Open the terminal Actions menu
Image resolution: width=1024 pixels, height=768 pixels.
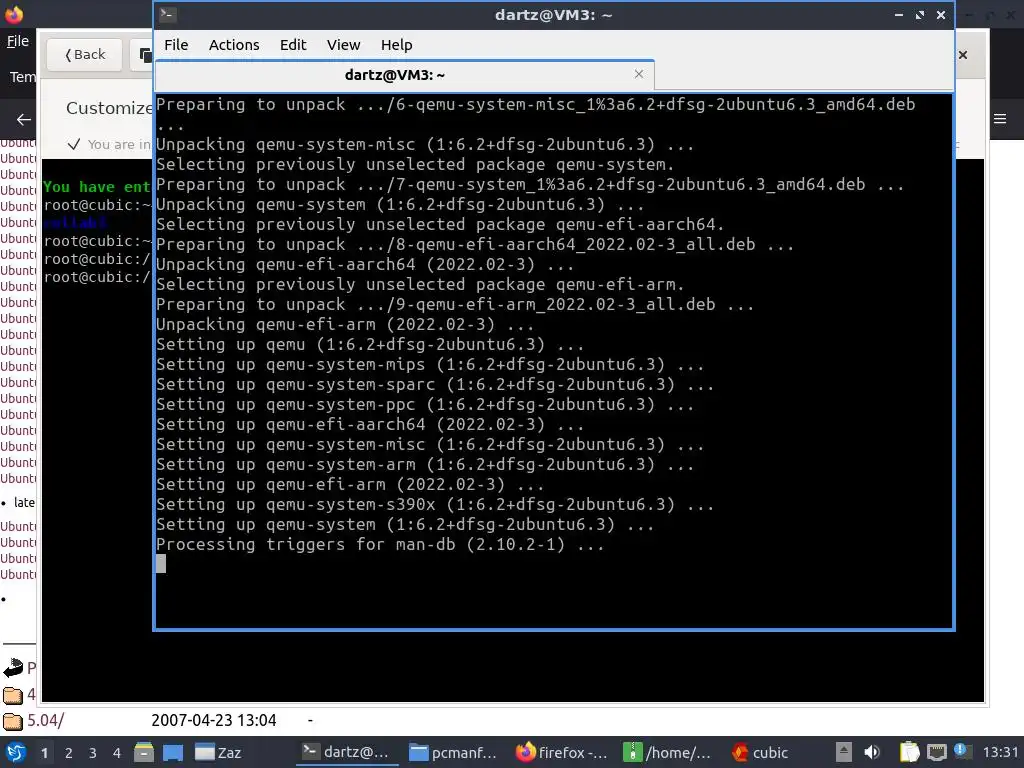pyautogui.click(x=234, y=44)
